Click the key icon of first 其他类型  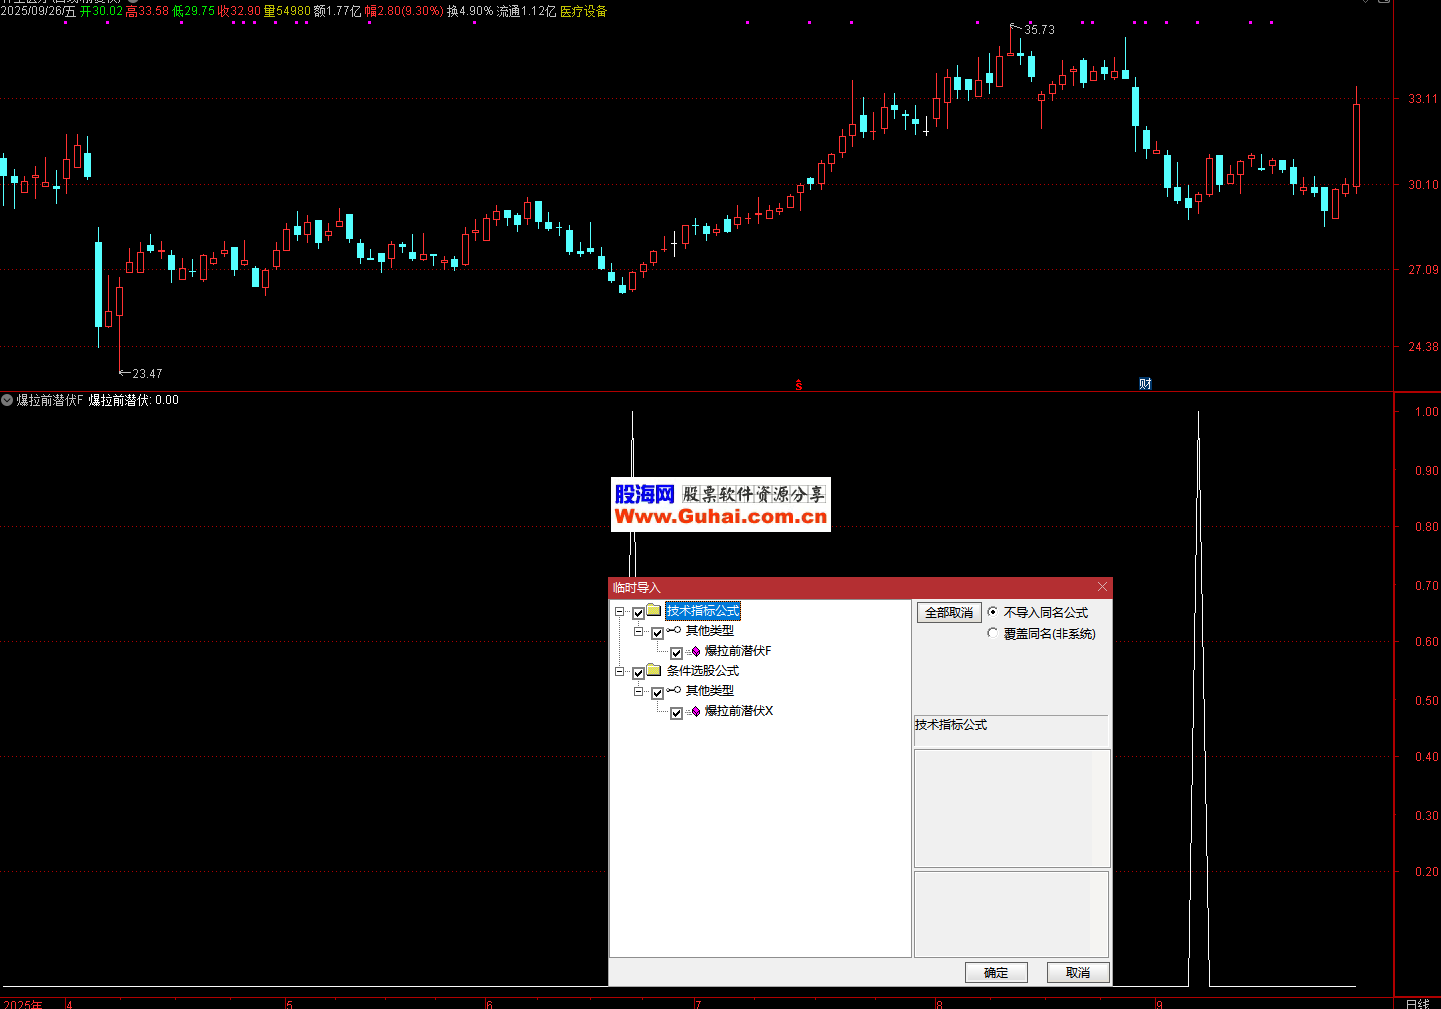tap(674, 631)
